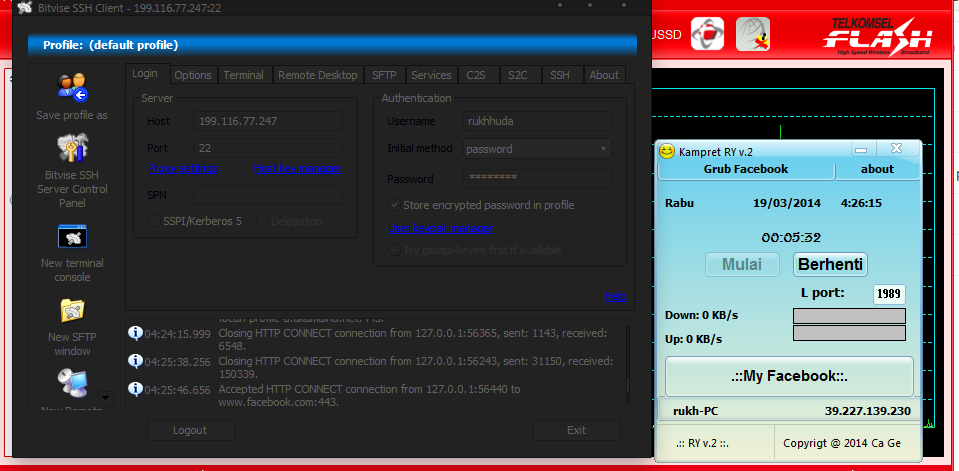Image resolution: width=959 pixels, height=471 pixels.
Task: Click the Logout button
Action: coord(190,430)
